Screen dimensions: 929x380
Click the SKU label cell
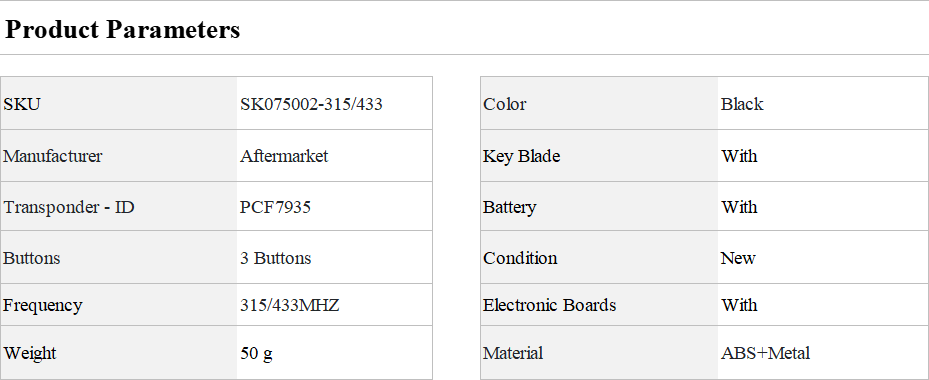118,104
